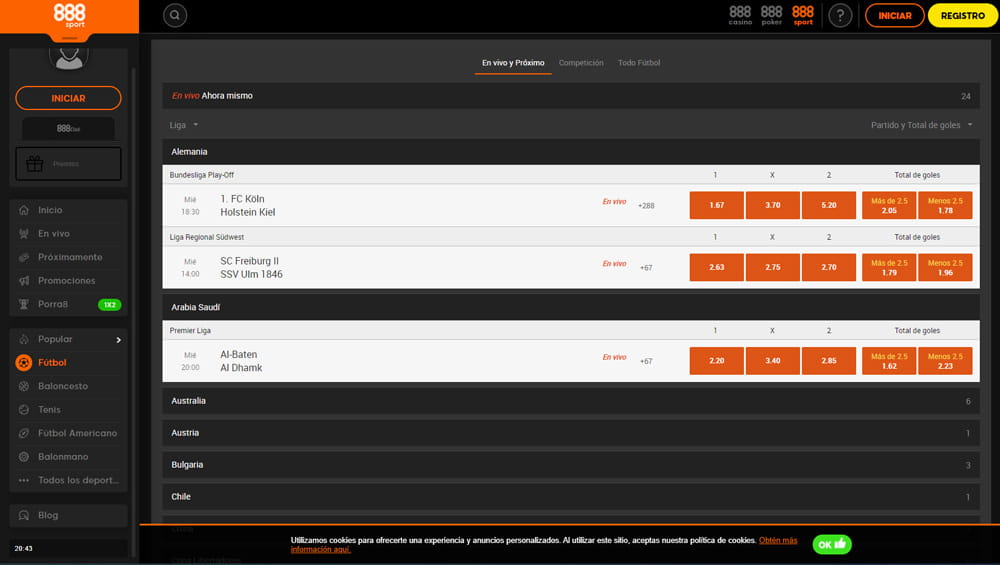Accept cookies with OK button
Viewport: 1000px width, 565px height.
[832, 544]
